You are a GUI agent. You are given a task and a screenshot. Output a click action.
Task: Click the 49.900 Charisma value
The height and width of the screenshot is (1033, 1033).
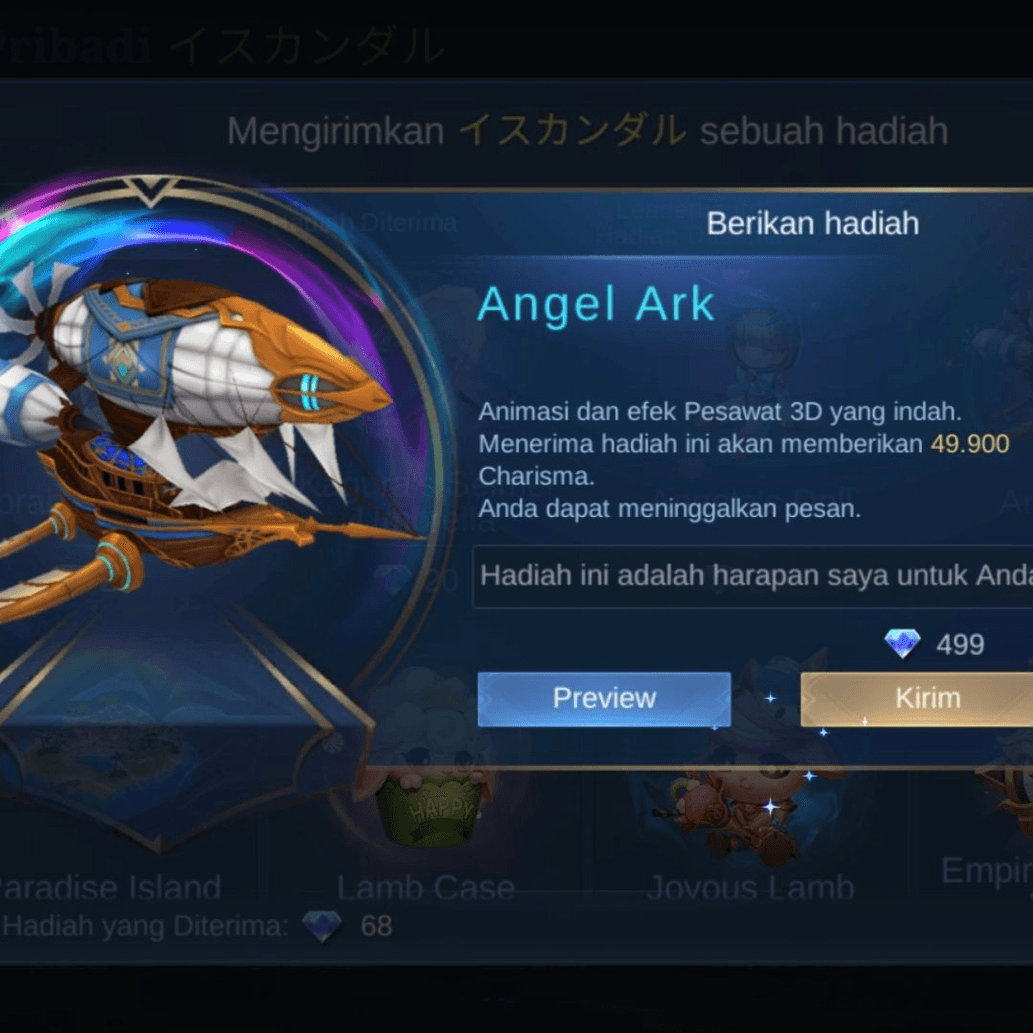point(969,444)
